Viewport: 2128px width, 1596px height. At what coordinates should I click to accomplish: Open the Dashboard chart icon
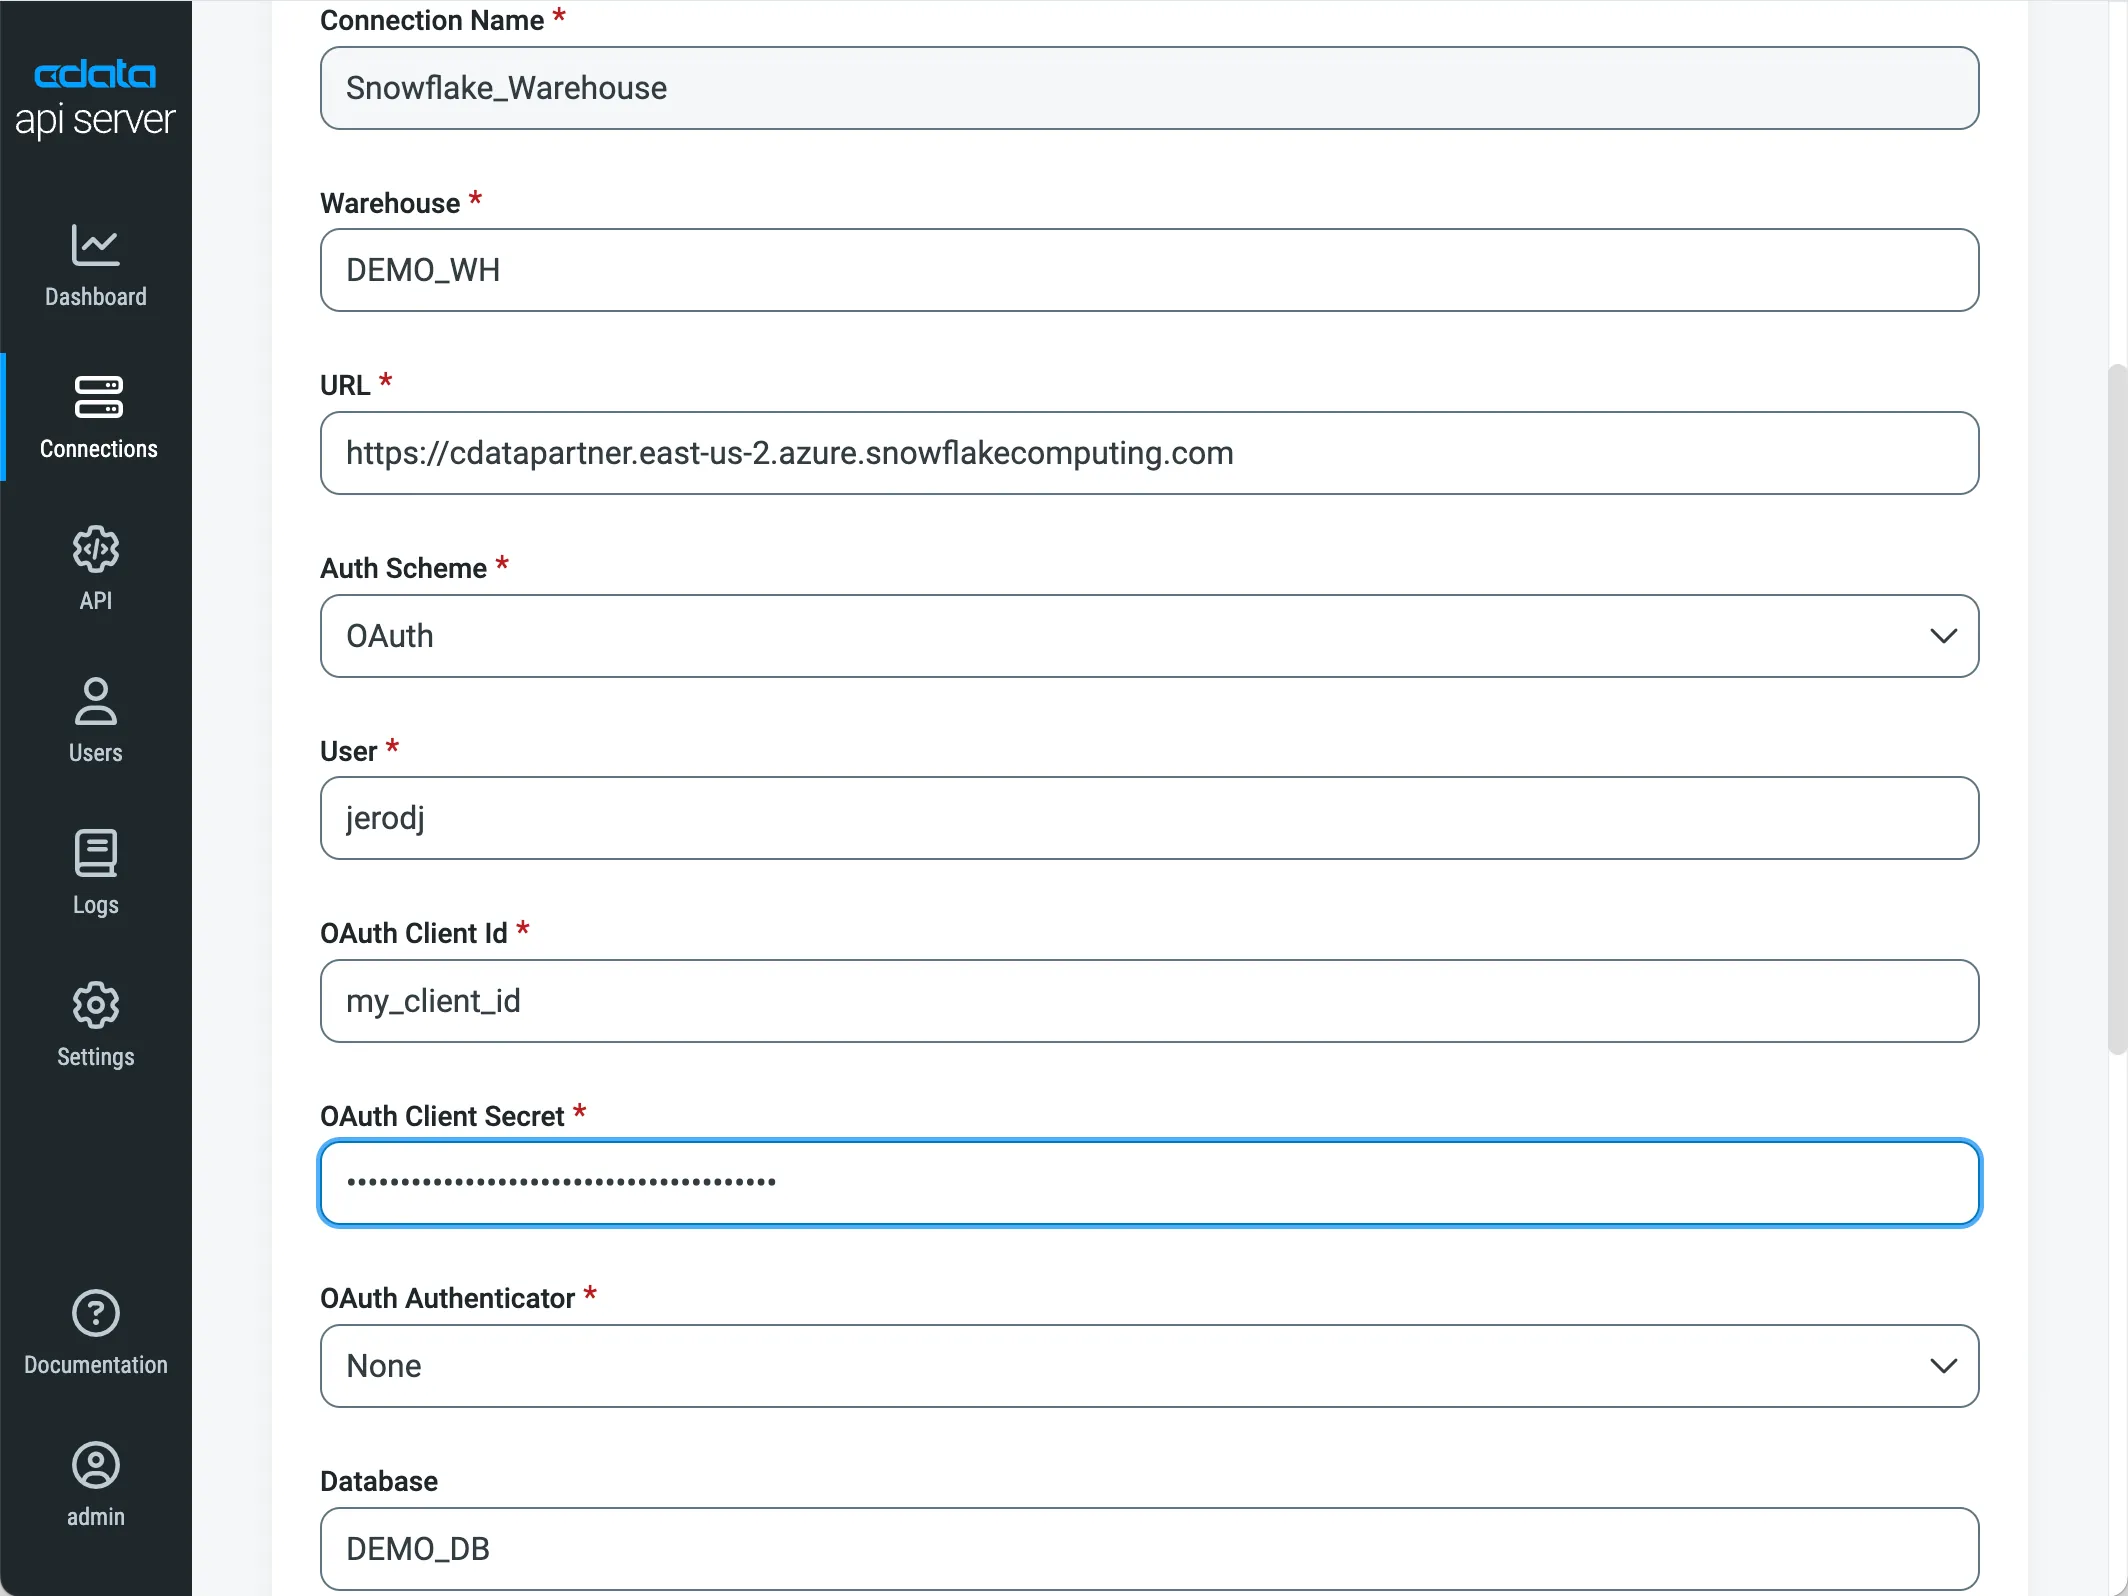pyautogui.click(x=96, y=245)
